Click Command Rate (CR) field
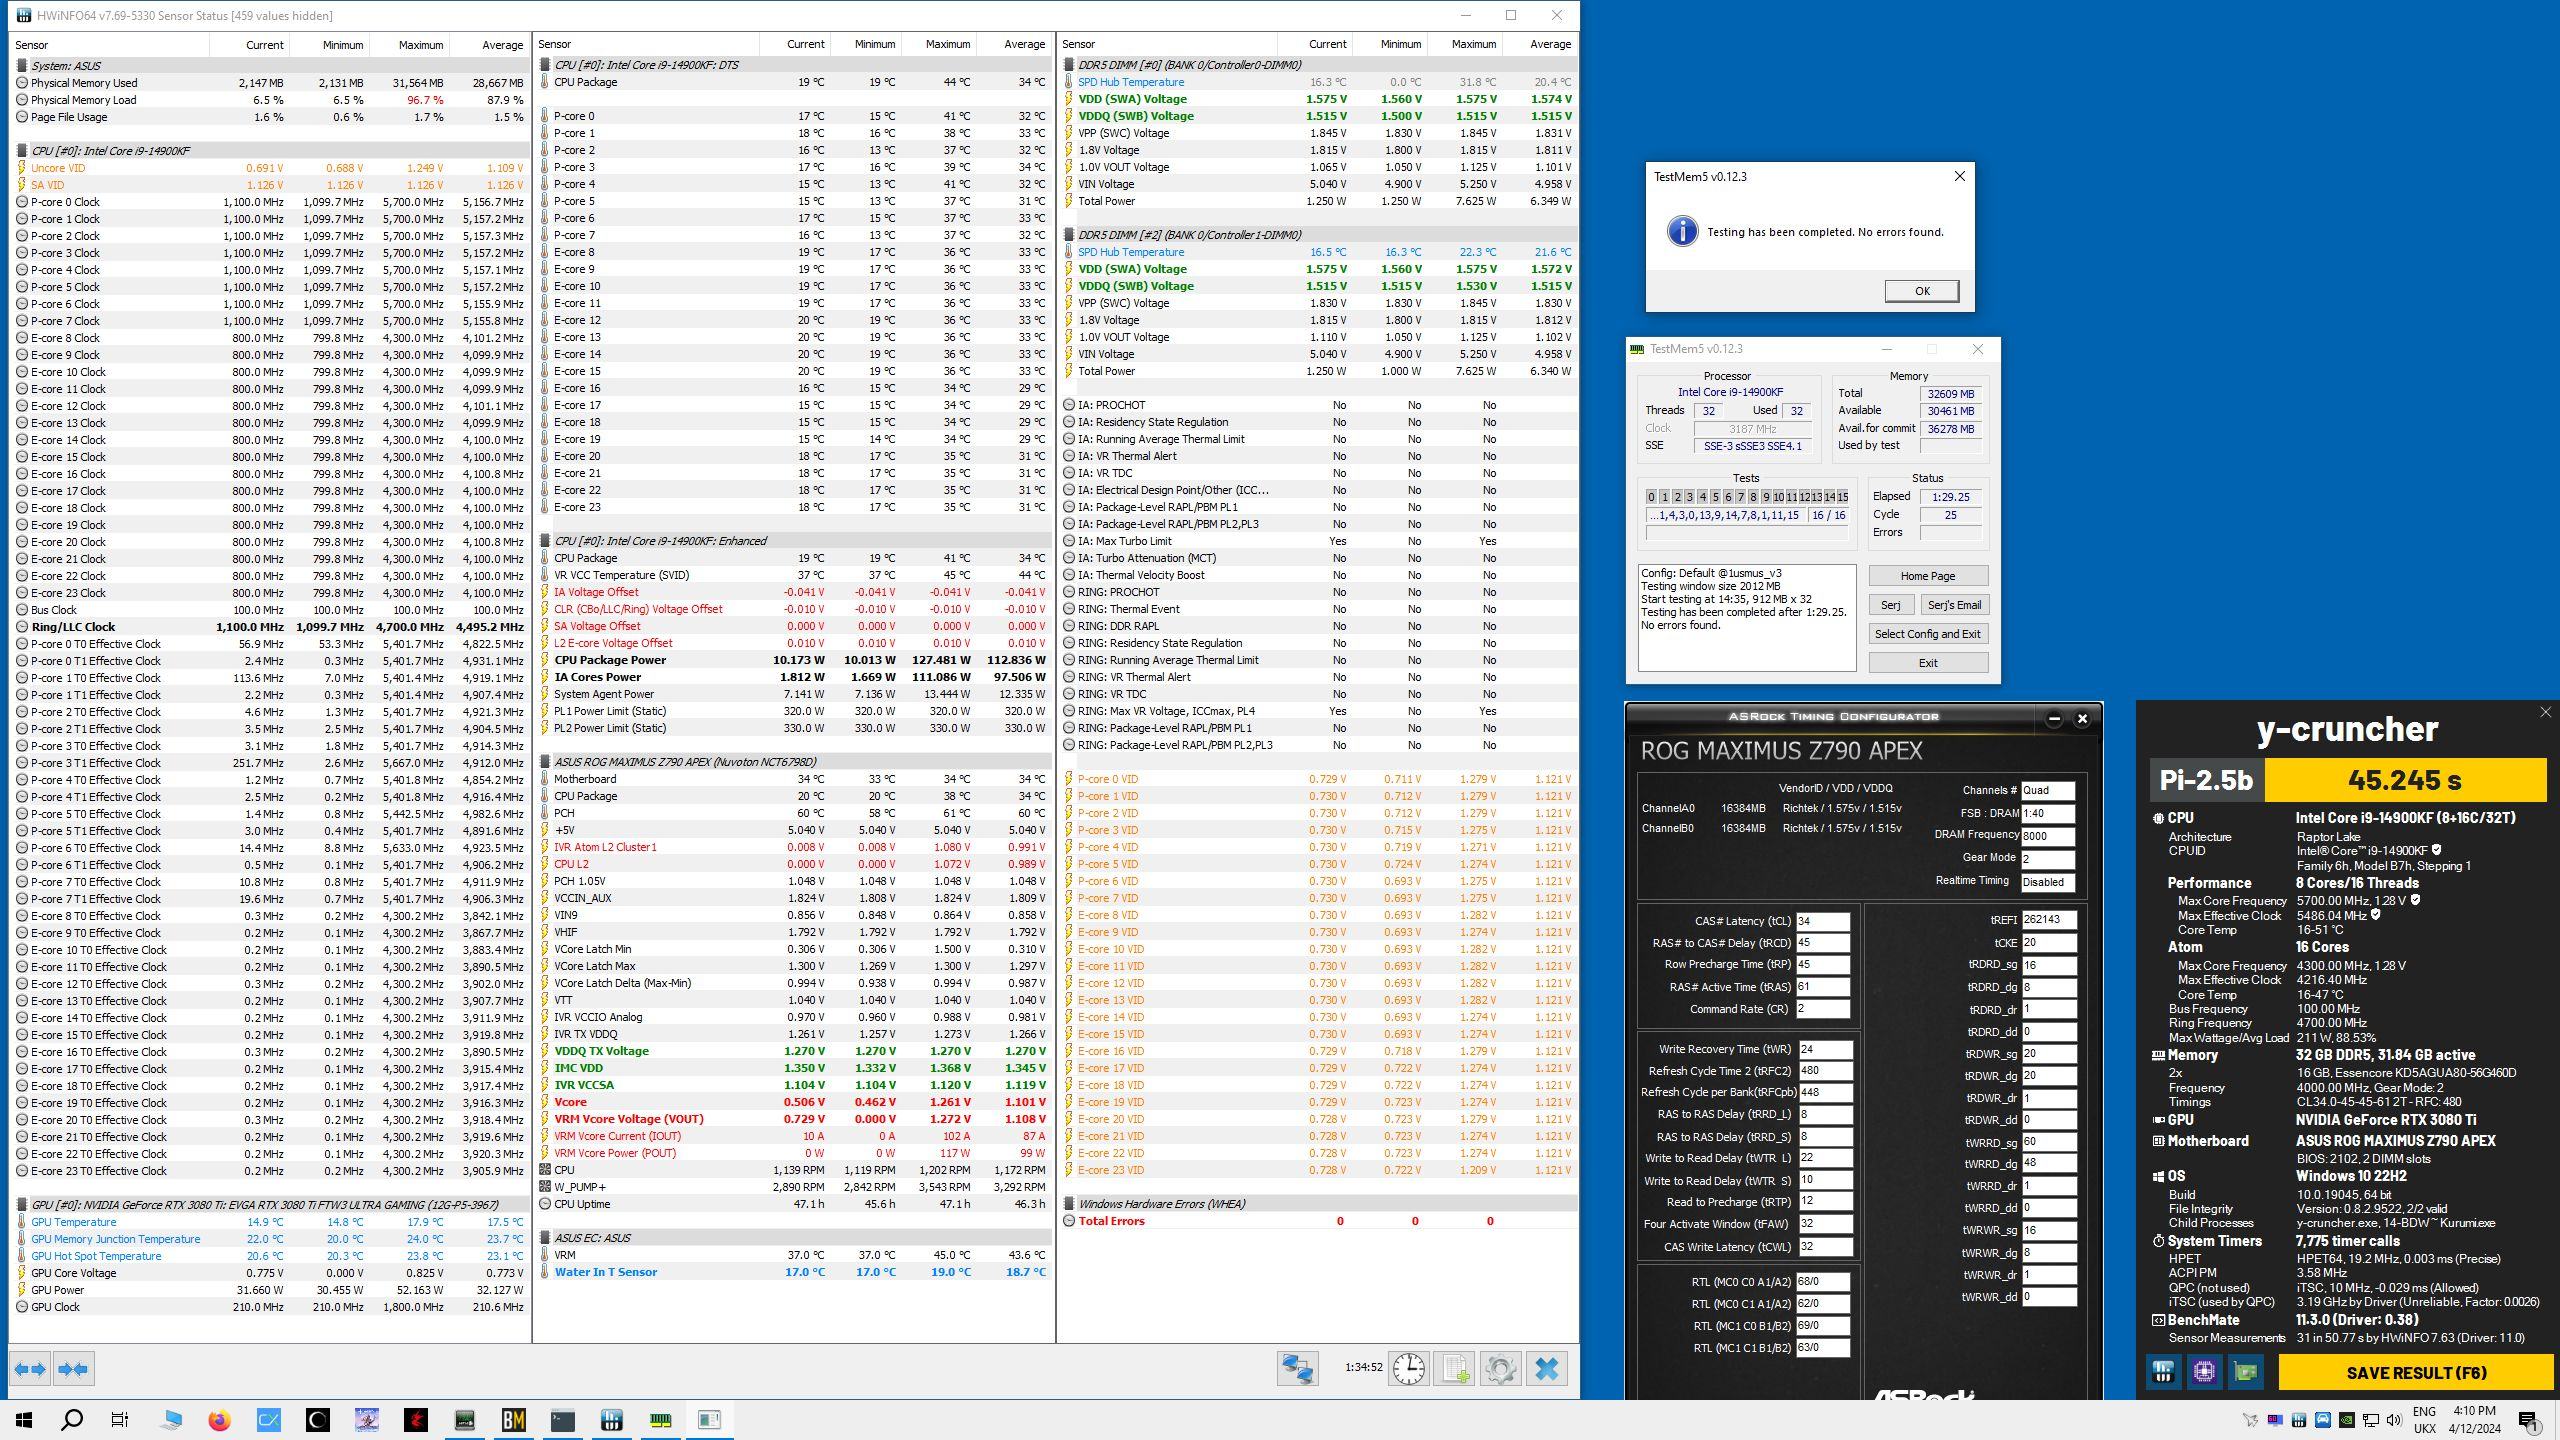 pyautogui.click(x=1822, y=1009)
